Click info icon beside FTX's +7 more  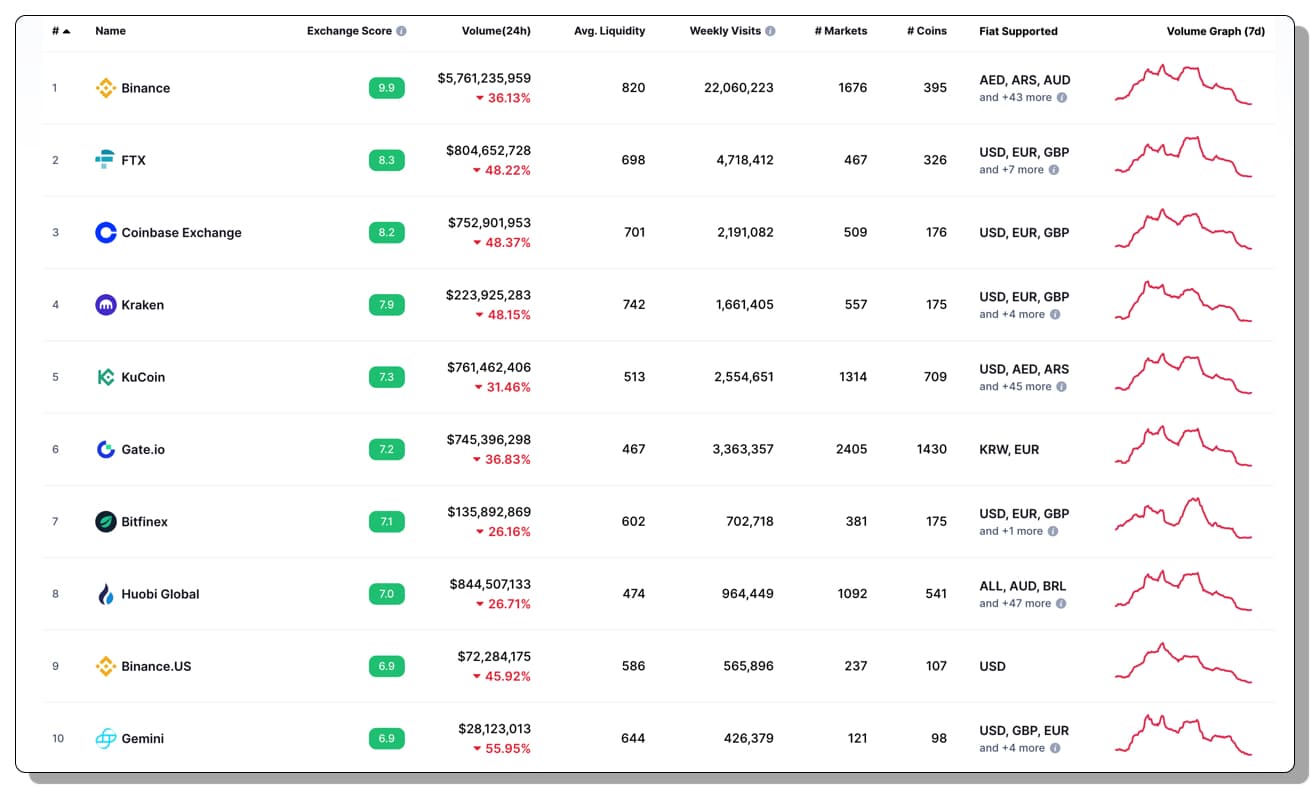(x=1054, y=170)
